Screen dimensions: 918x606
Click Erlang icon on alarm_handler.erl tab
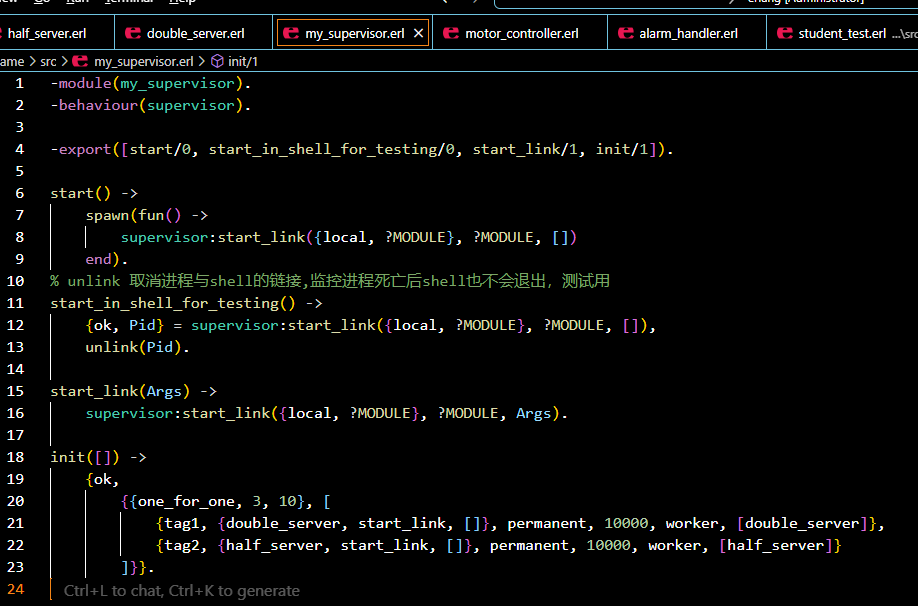(x=626, y=33)
